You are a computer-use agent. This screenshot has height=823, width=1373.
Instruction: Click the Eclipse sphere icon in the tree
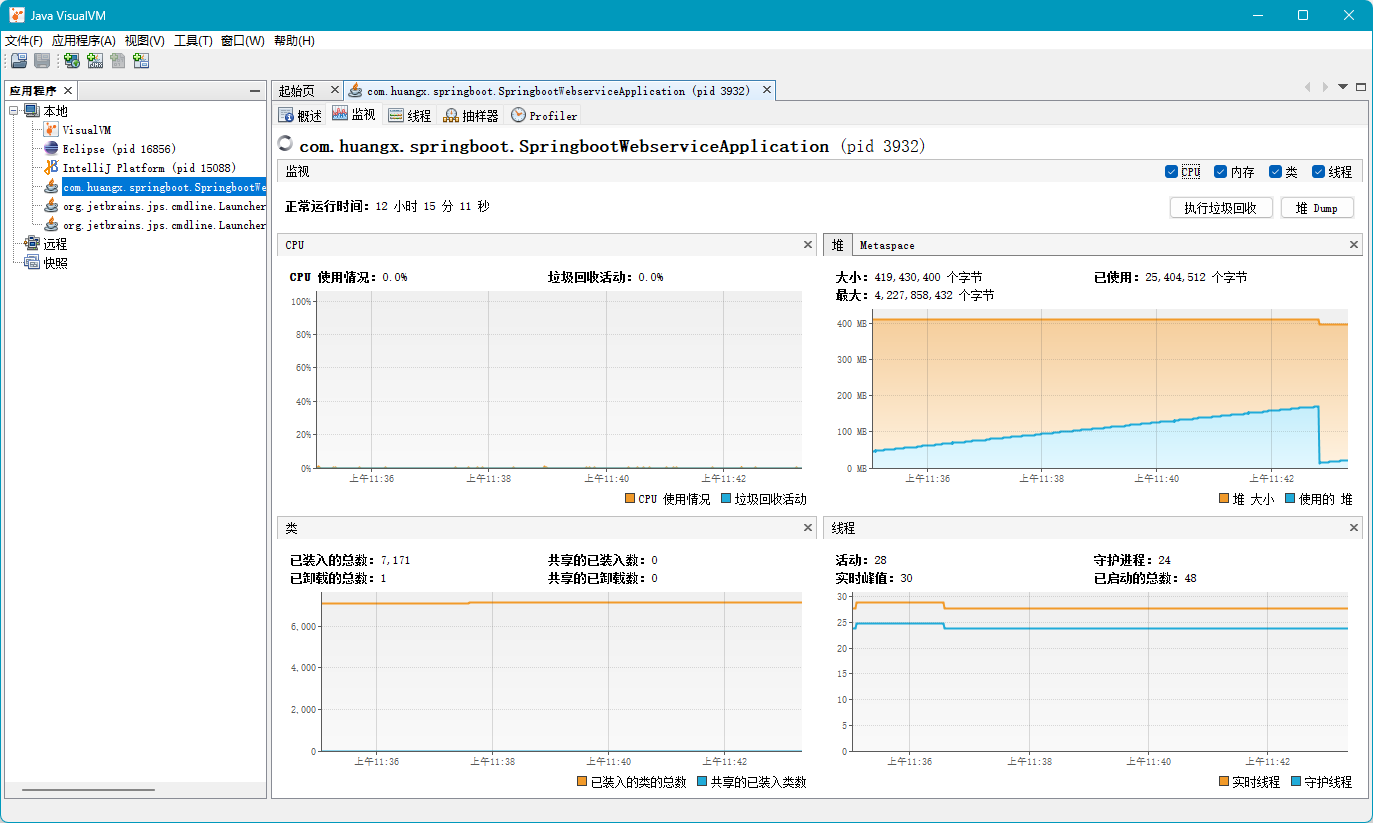click(51, 149)
